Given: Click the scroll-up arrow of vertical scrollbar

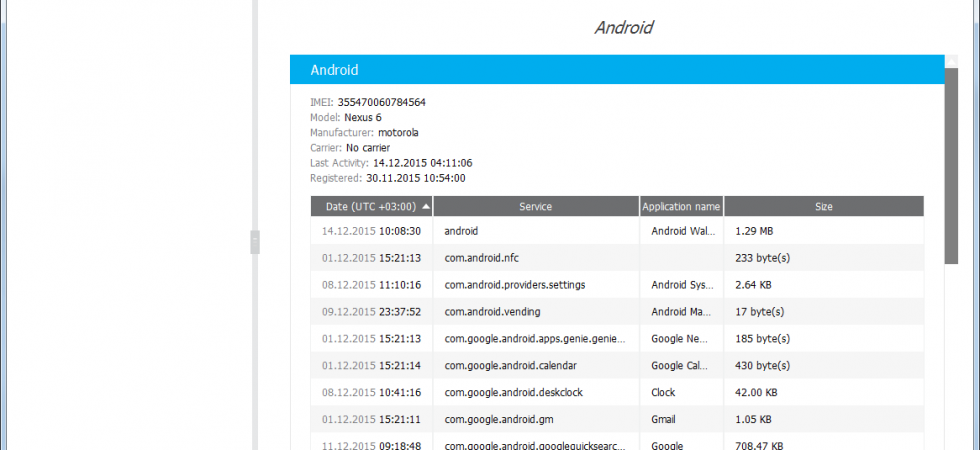Looking at the screenshot, I should click(x=951, y=61).
